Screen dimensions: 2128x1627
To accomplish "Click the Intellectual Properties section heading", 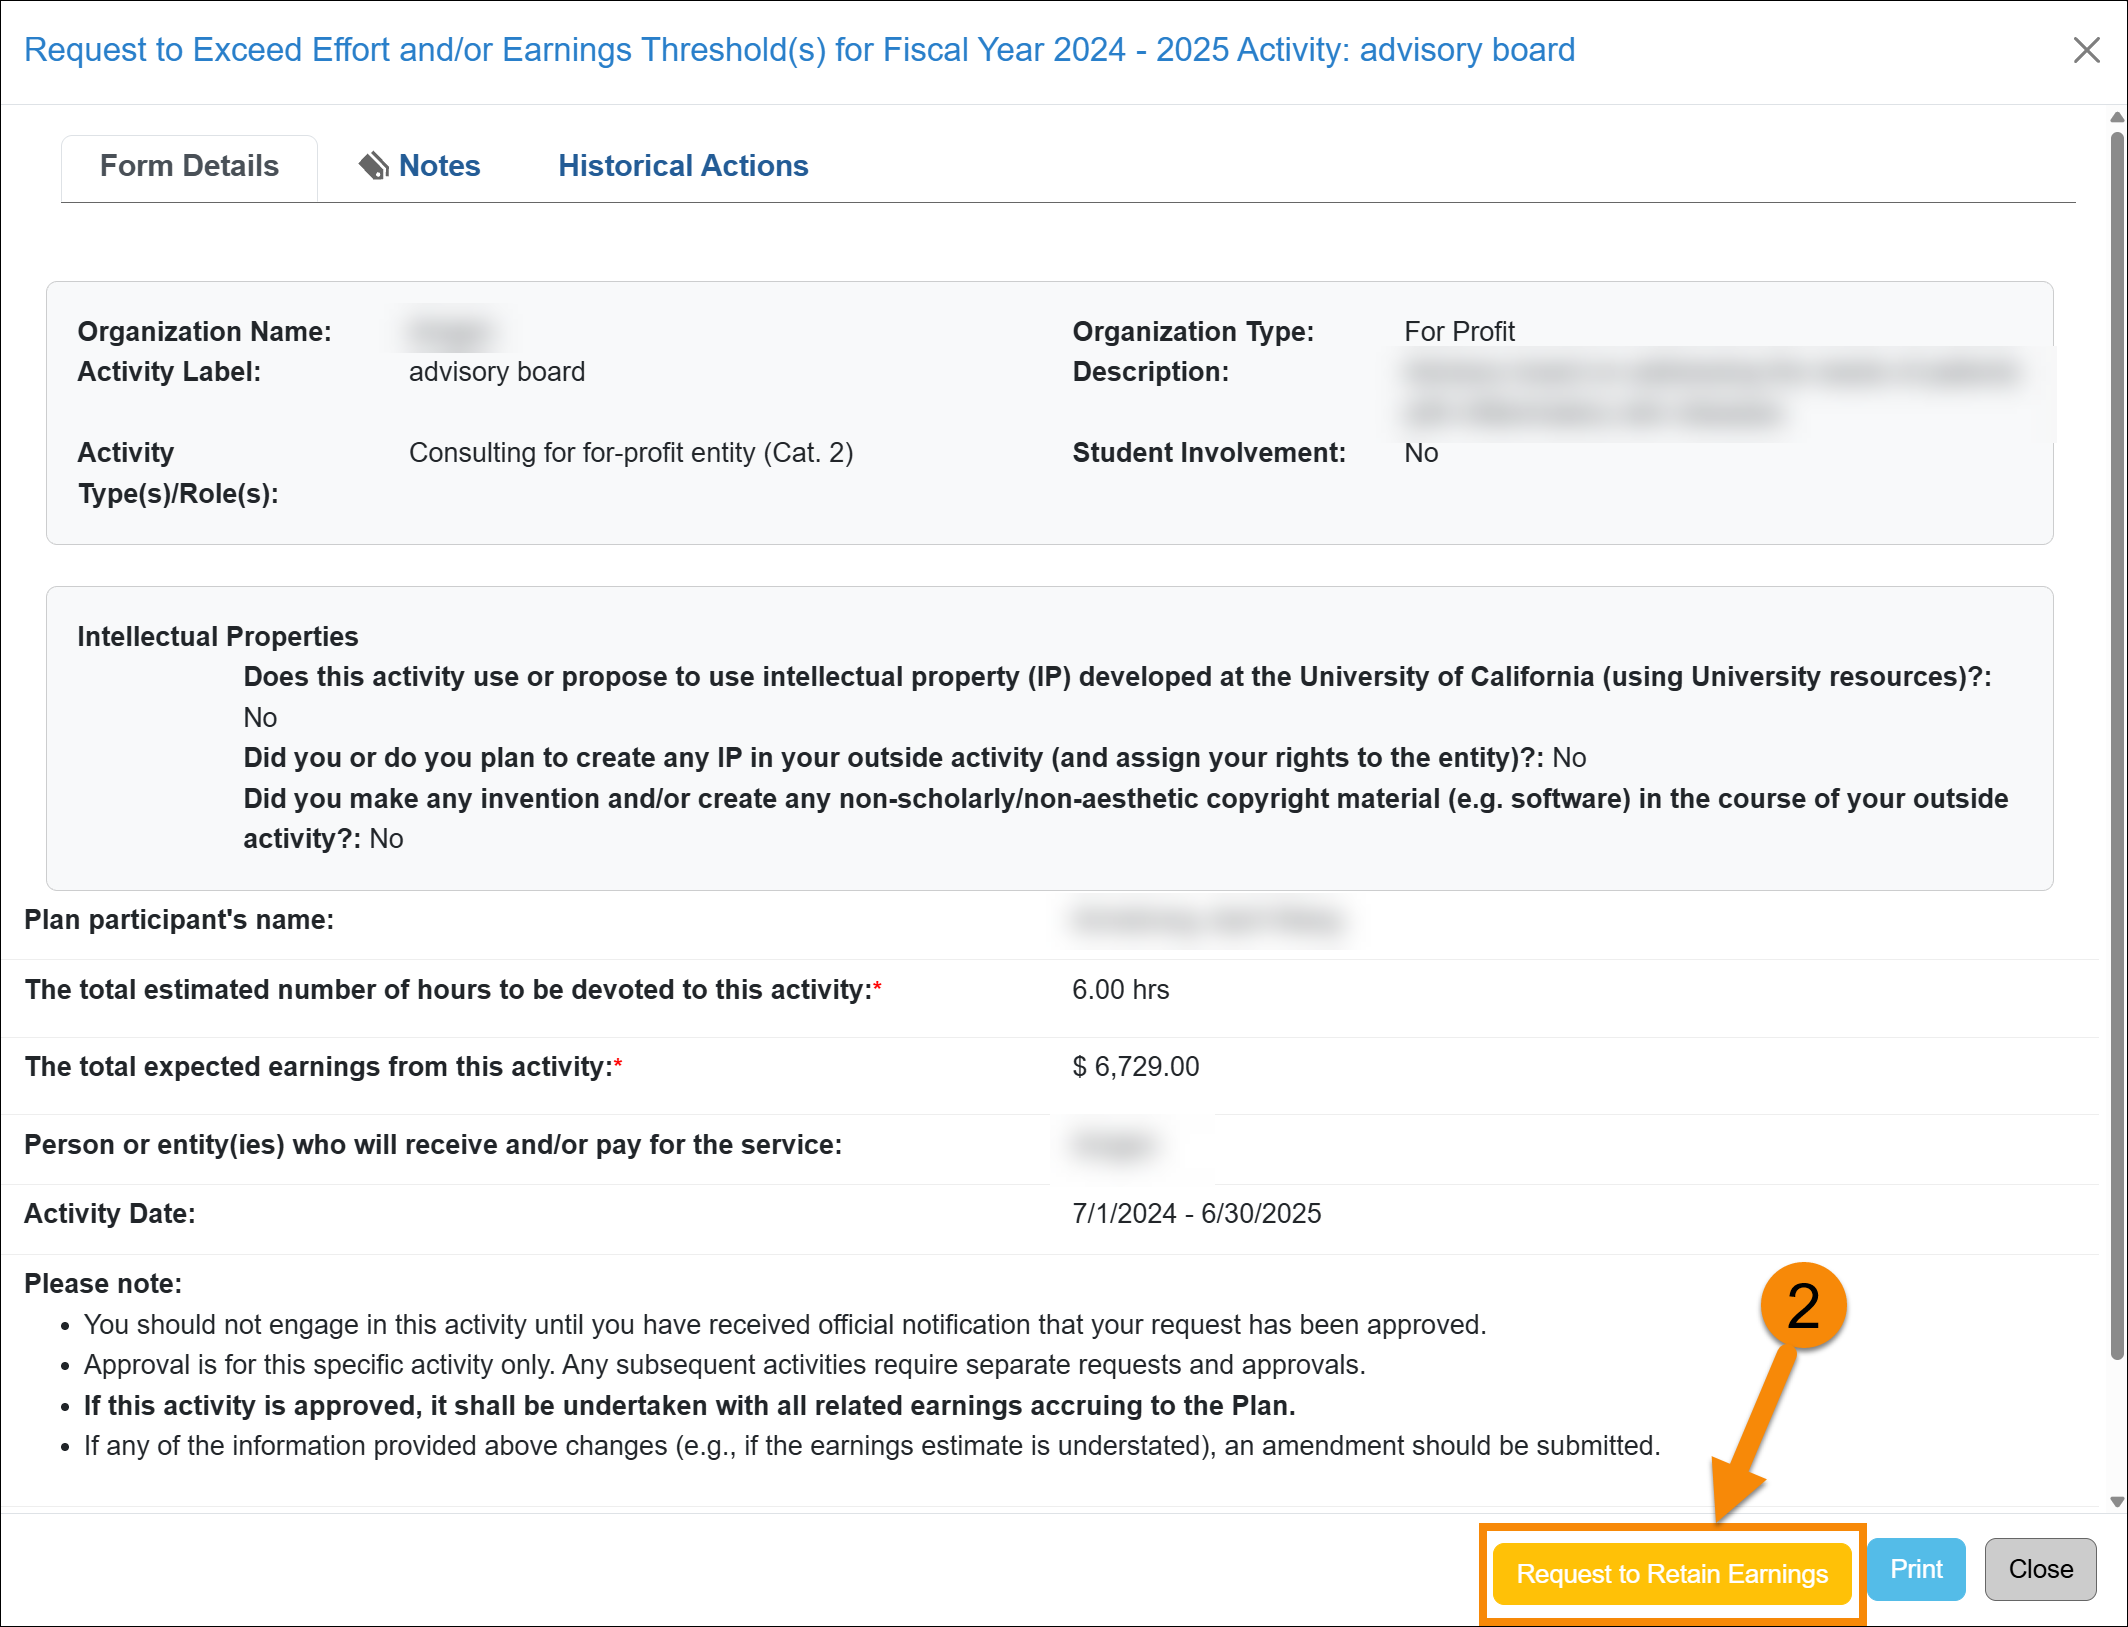I will click(x=218, y=636).
